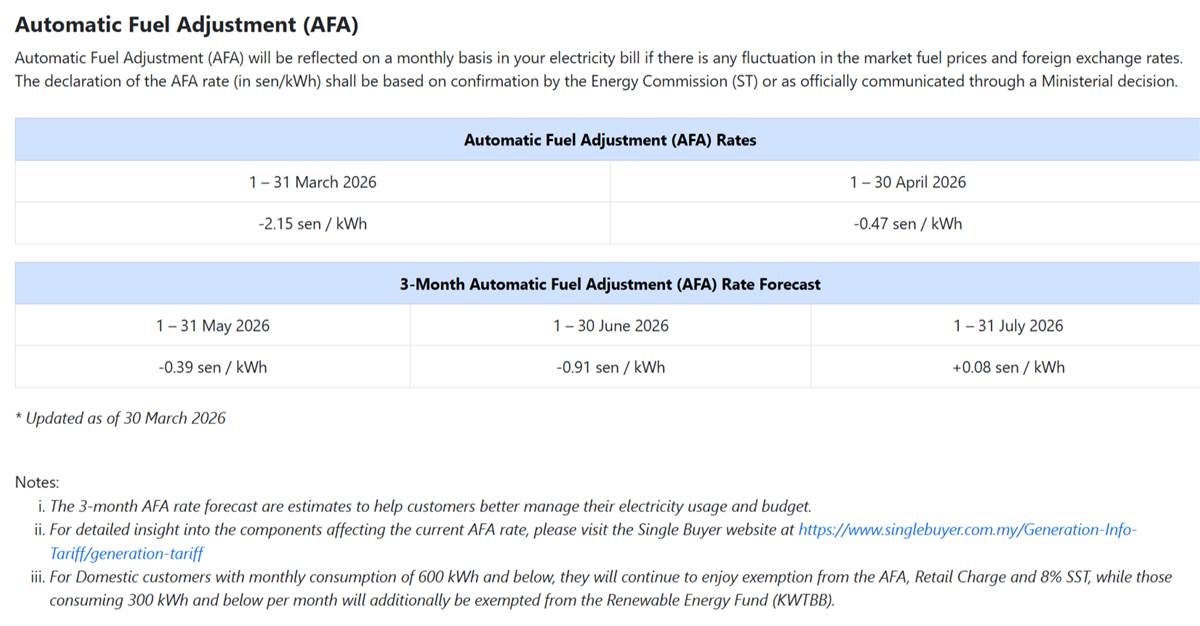Click the sentence about monthly electricity bill fluctuation
This screenshot has width=1200, height=626.
[598, 58]
